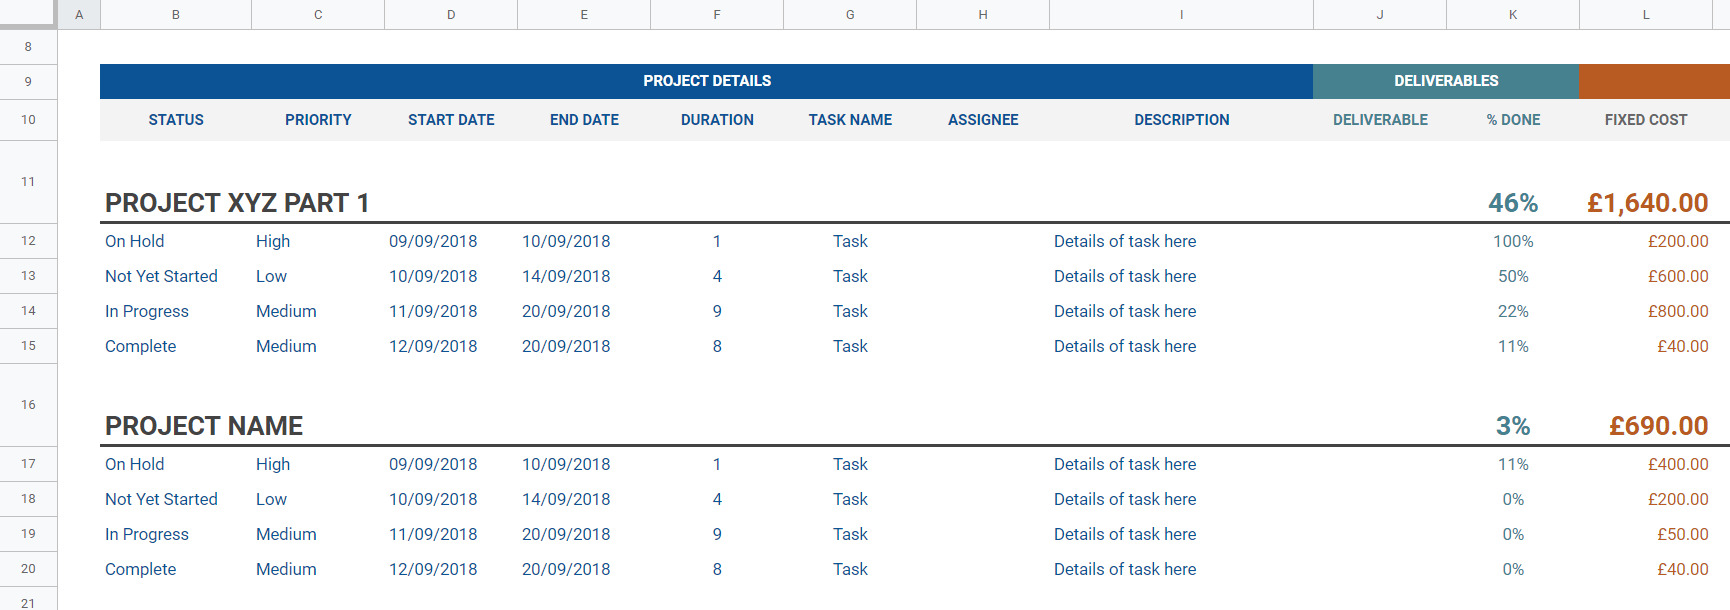
Task: Select 12/09/2018 start date in row 20
Action: point(451,569)
